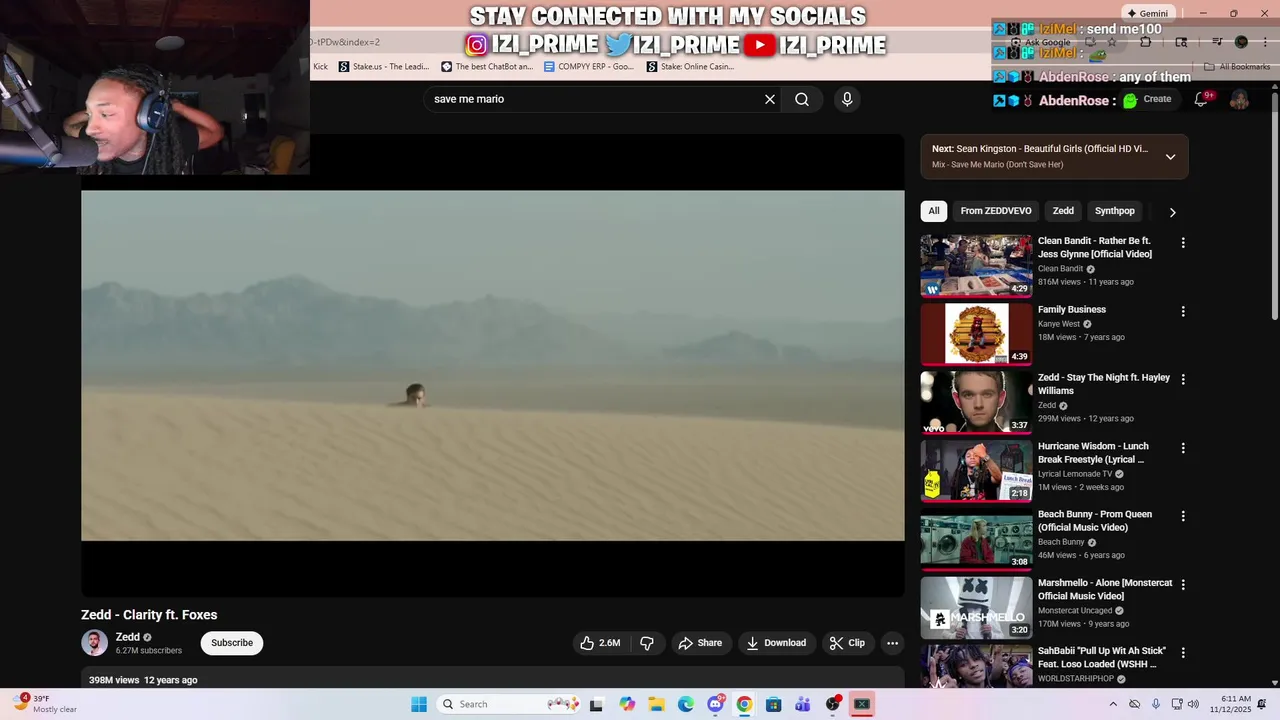1280x720 pixels.
Task: Open Marshmello Alone video thumbnail
Action: coord(976,607)
